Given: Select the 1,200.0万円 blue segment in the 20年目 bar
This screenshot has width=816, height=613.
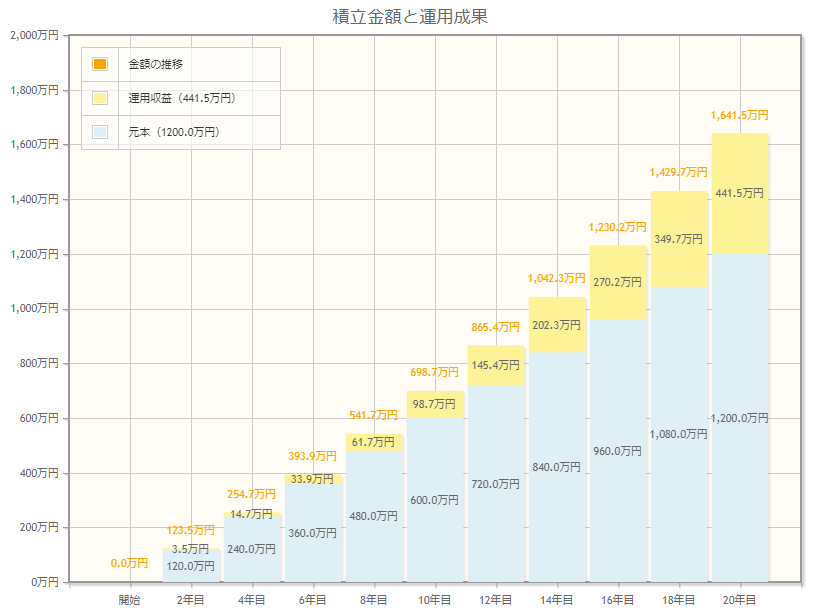Looking at the screenshot, I should coord(740,417).
